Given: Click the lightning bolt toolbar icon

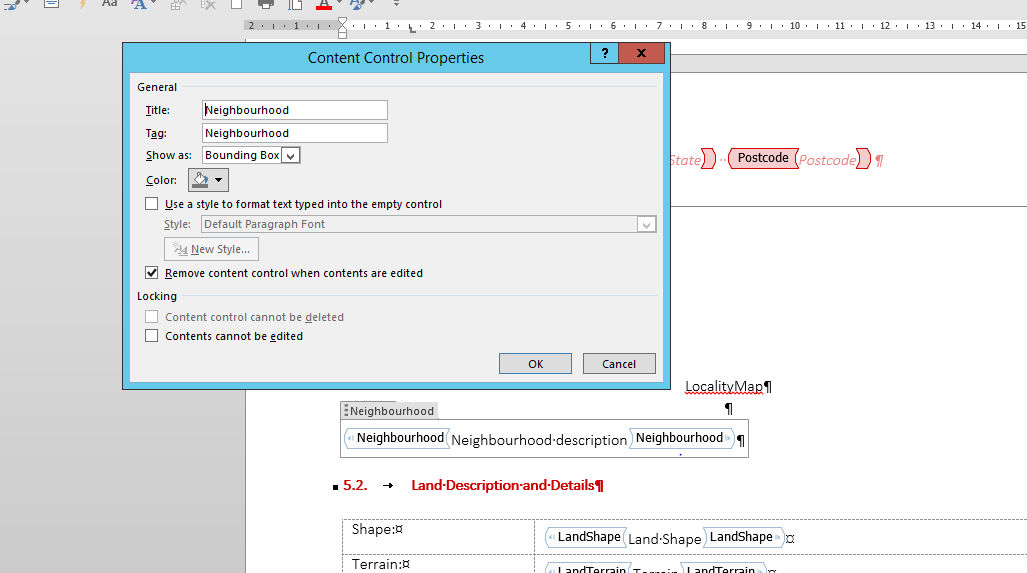Looking at the screenshot, I should click(83, 4).
